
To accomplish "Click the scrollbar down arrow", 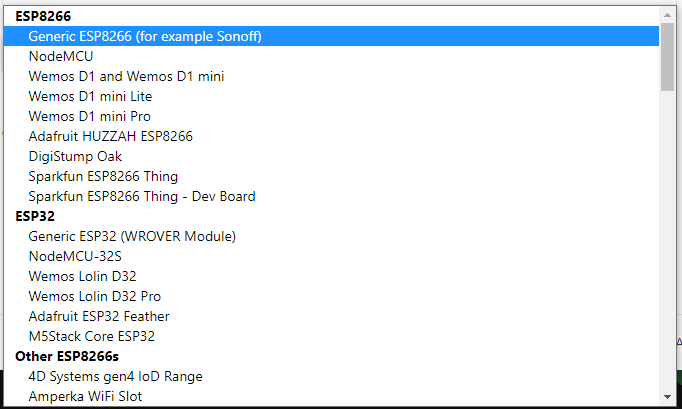I will click(x=667, y=397).
